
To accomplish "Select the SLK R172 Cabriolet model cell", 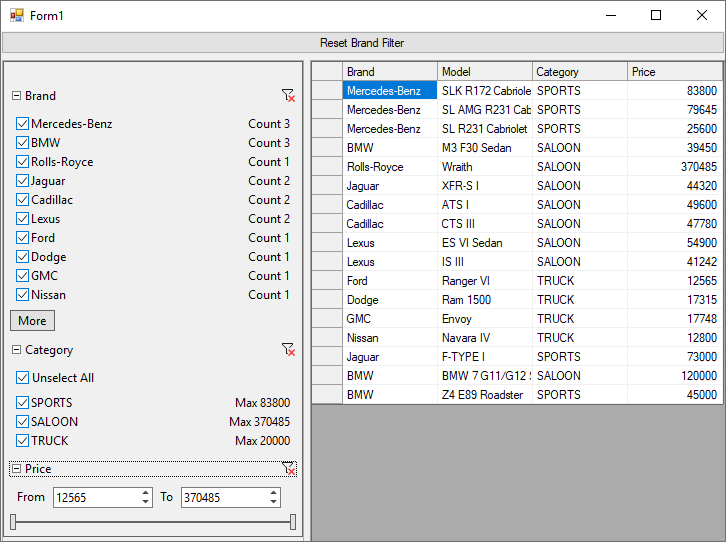I will [x=485, y=91].
